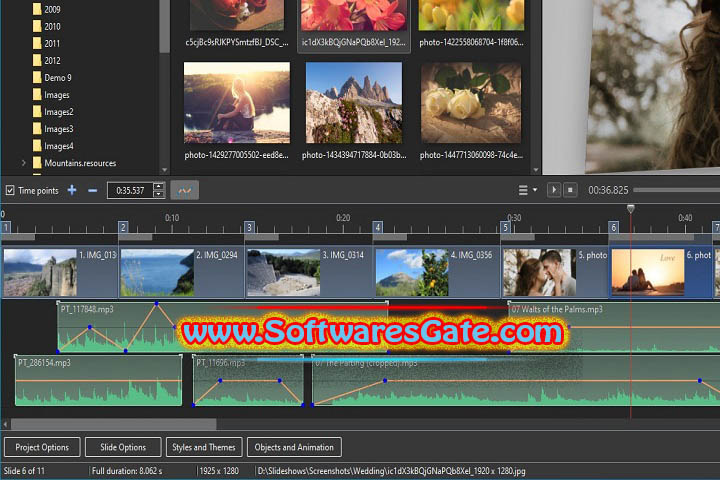Image resolution: width=720 pixels, height=480 pixels.
Task: Select the mountain peaks photo thumbnail
Action: pos(354,102)
